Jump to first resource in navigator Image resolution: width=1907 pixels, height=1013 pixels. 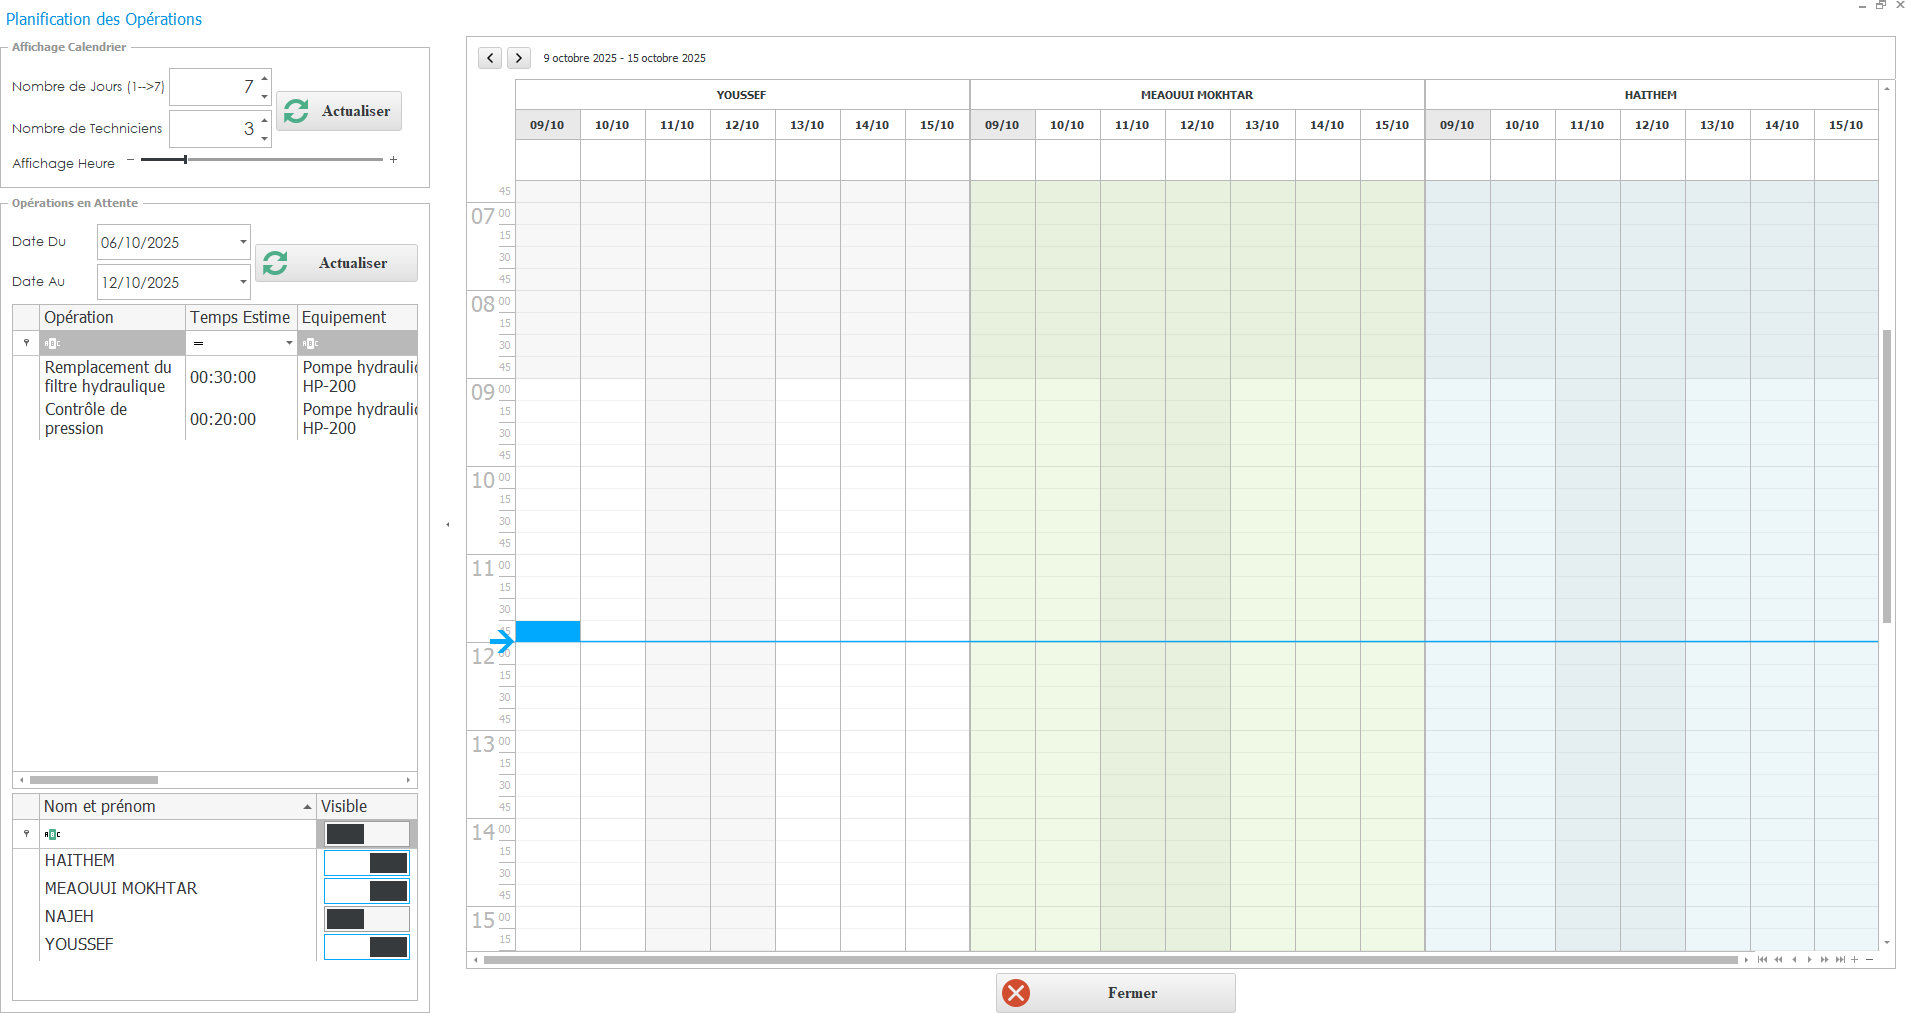coord(1762,960)
